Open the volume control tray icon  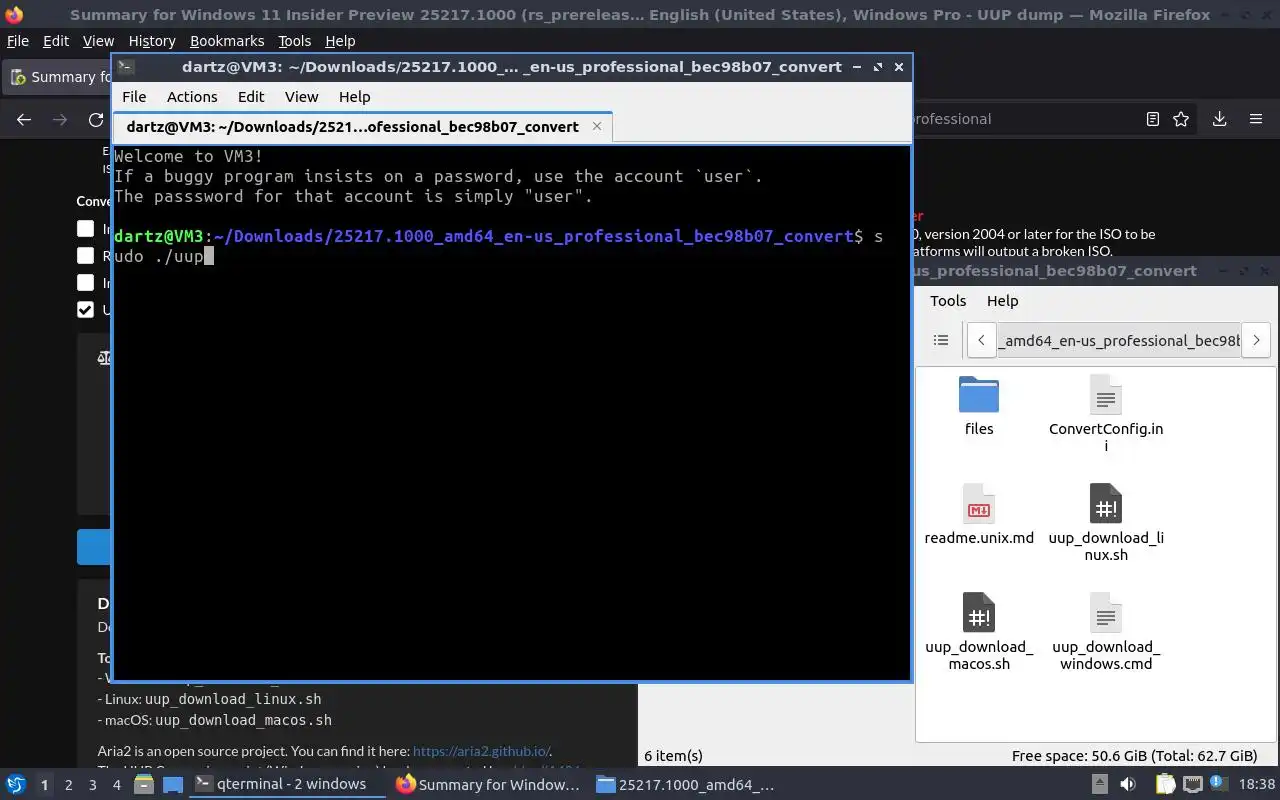pyautogui.click(x=1128, y=784)
